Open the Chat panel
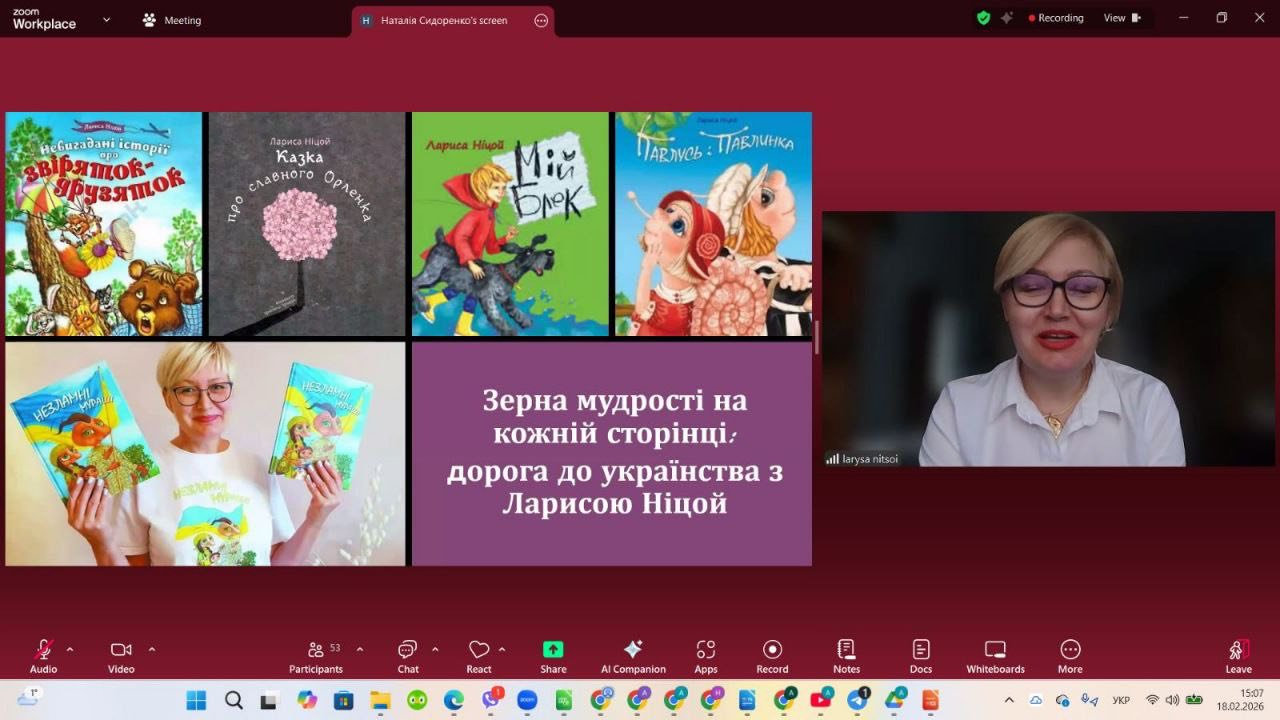Screen dimensions: 1280x720 tap(408, 656)
